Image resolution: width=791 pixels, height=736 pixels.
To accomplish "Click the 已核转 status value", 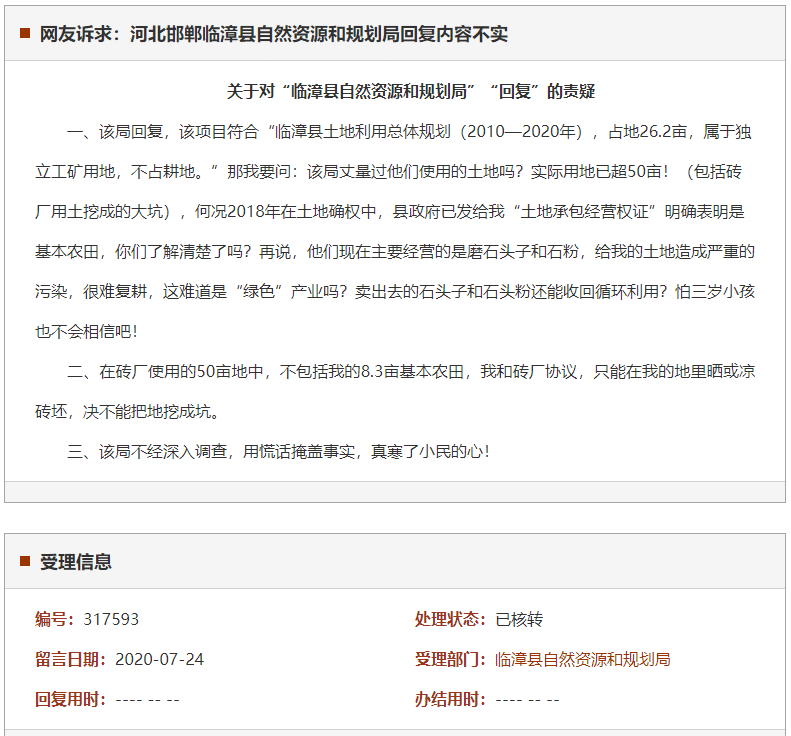I will pos(519,620).
